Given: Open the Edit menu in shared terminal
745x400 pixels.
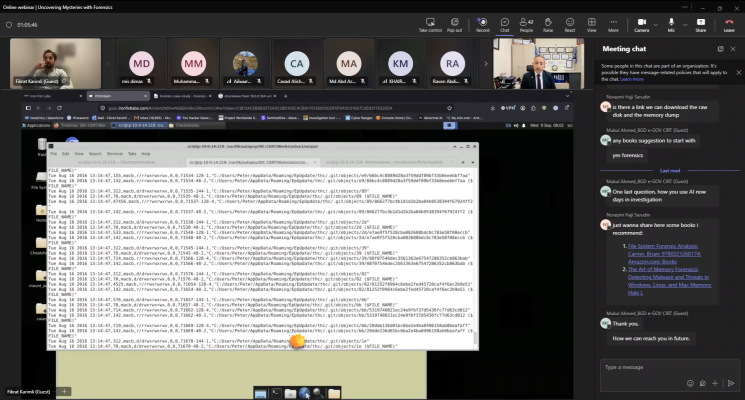Looking at the screenshot, I should (66, 153).
